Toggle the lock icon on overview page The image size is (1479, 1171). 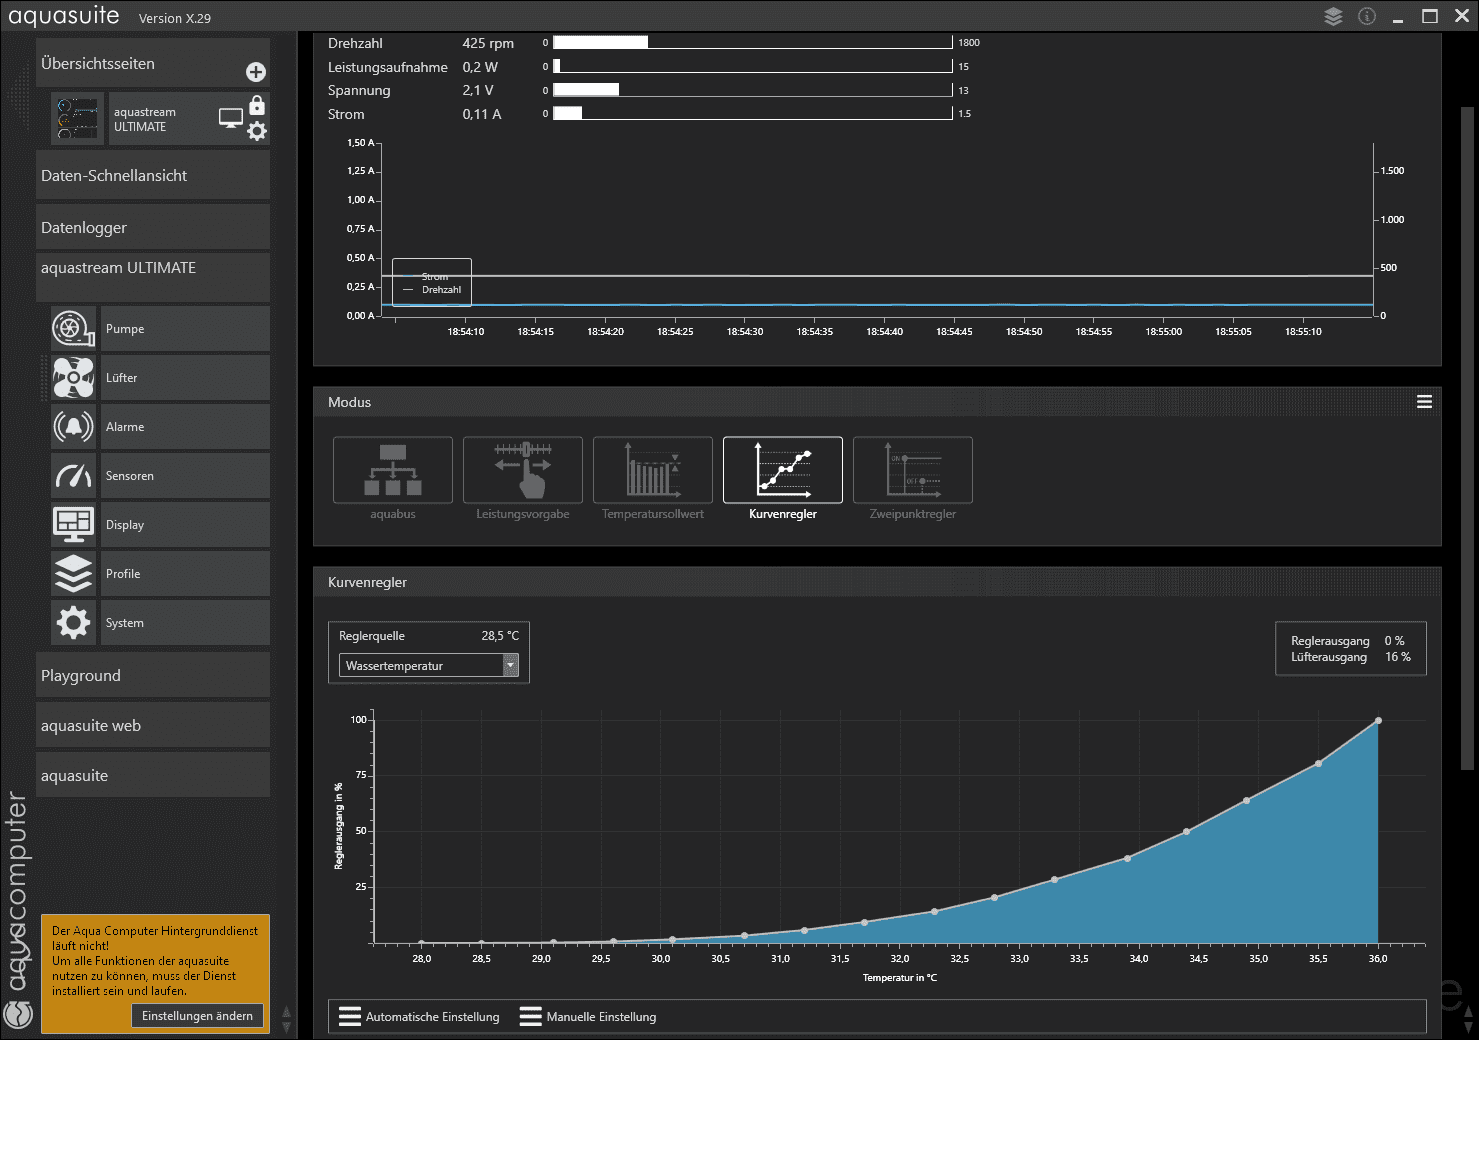point(257,105)
